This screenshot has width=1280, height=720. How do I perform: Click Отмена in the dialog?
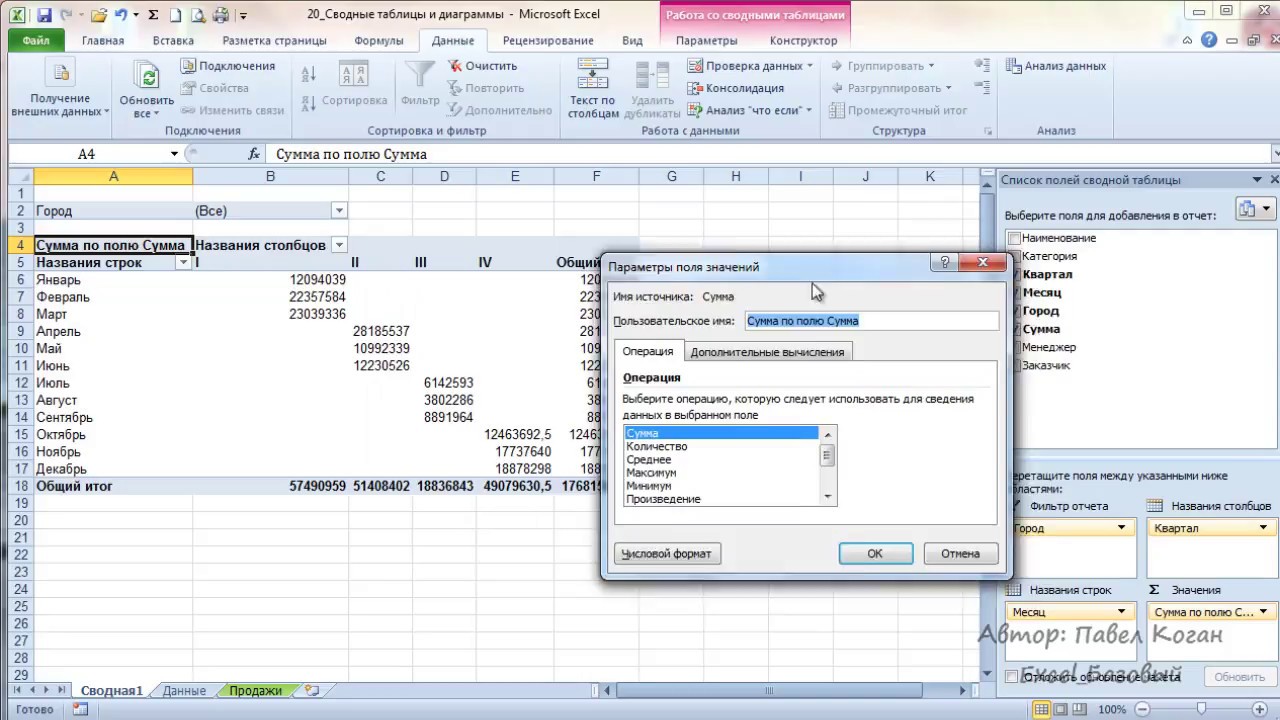point(960,553)
